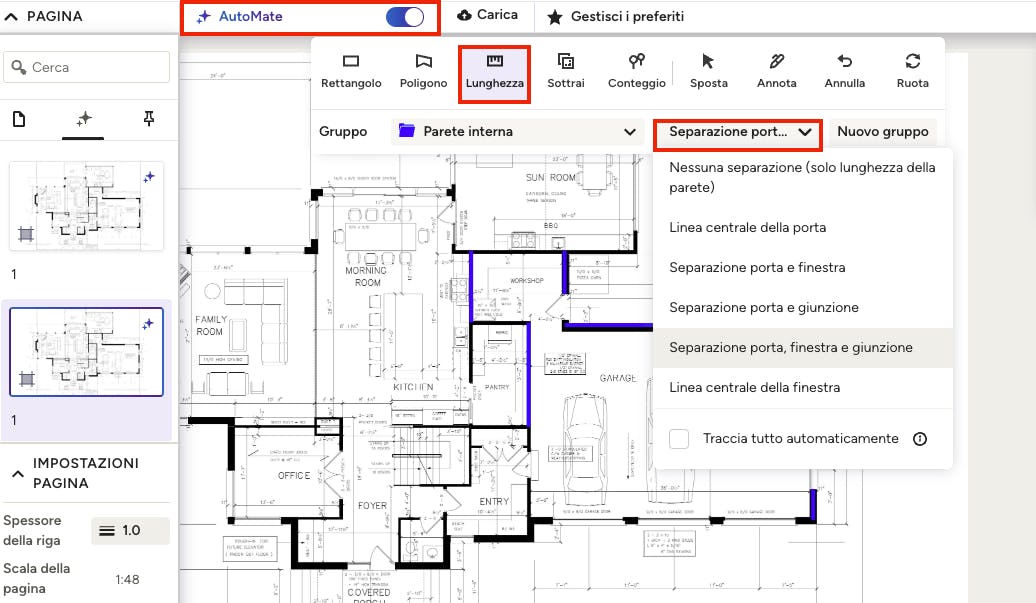Click Gestisci i preferiti label
The width and height of the screenshot is (1036, 603).
[x=627, y=17]
